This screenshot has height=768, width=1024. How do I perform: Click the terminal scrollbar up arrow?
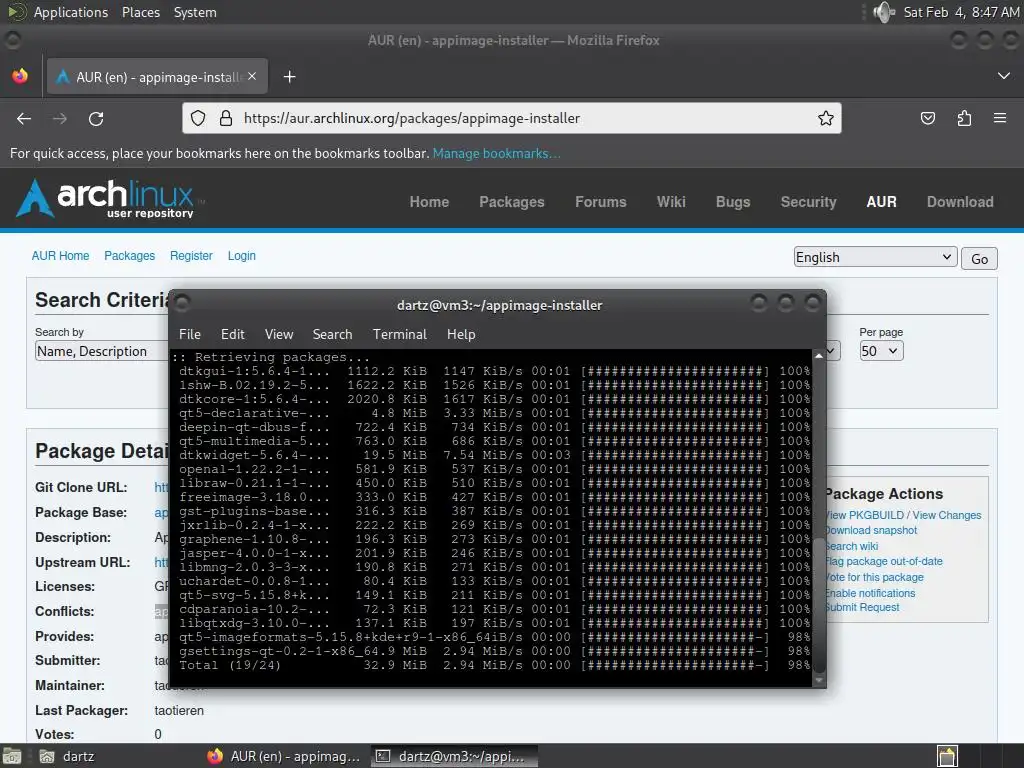(818, 356)
